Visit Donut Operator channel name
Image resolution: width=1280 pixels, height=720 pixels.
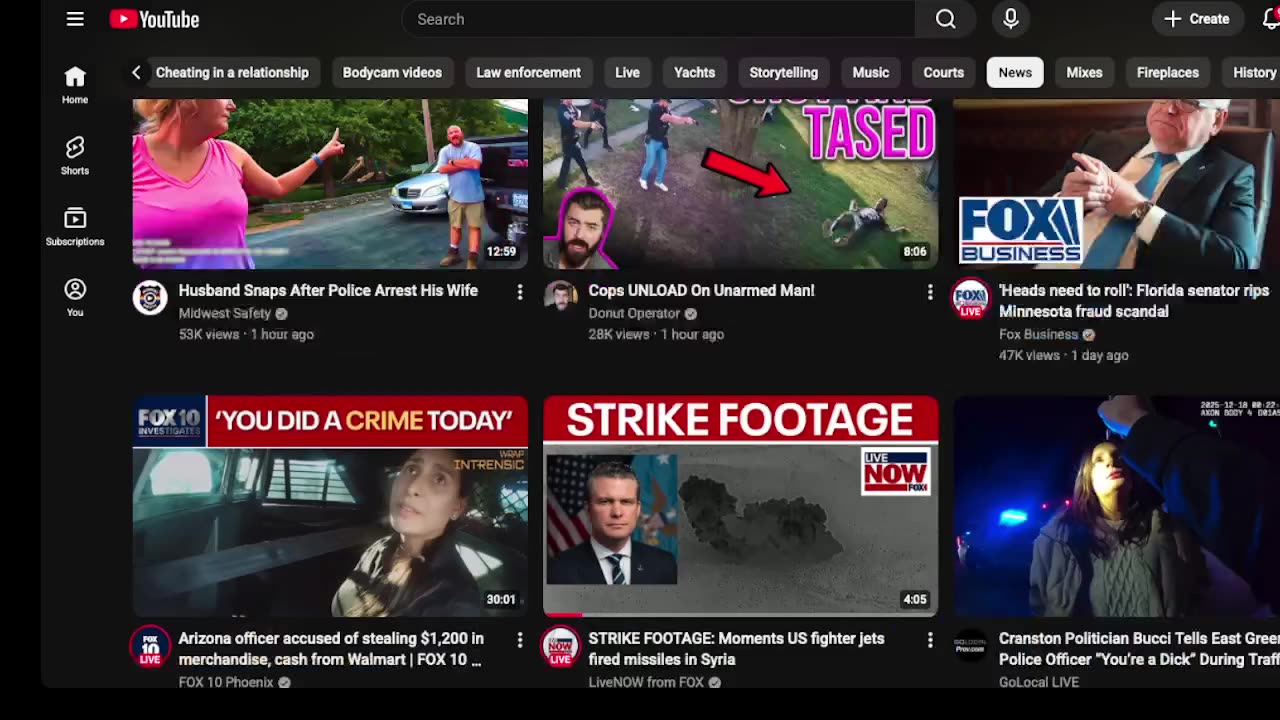pos(634,313)
